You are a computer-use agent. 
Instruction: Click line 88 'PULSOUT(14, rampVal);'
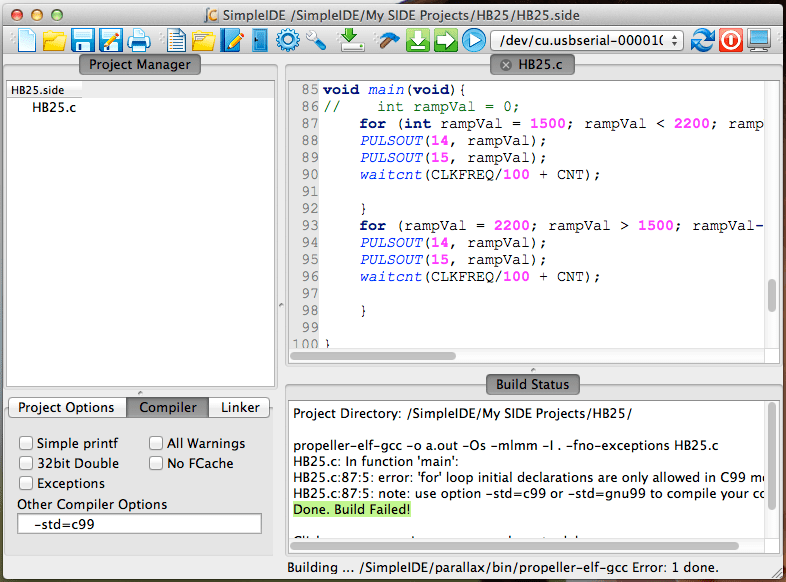coord(453,141)
